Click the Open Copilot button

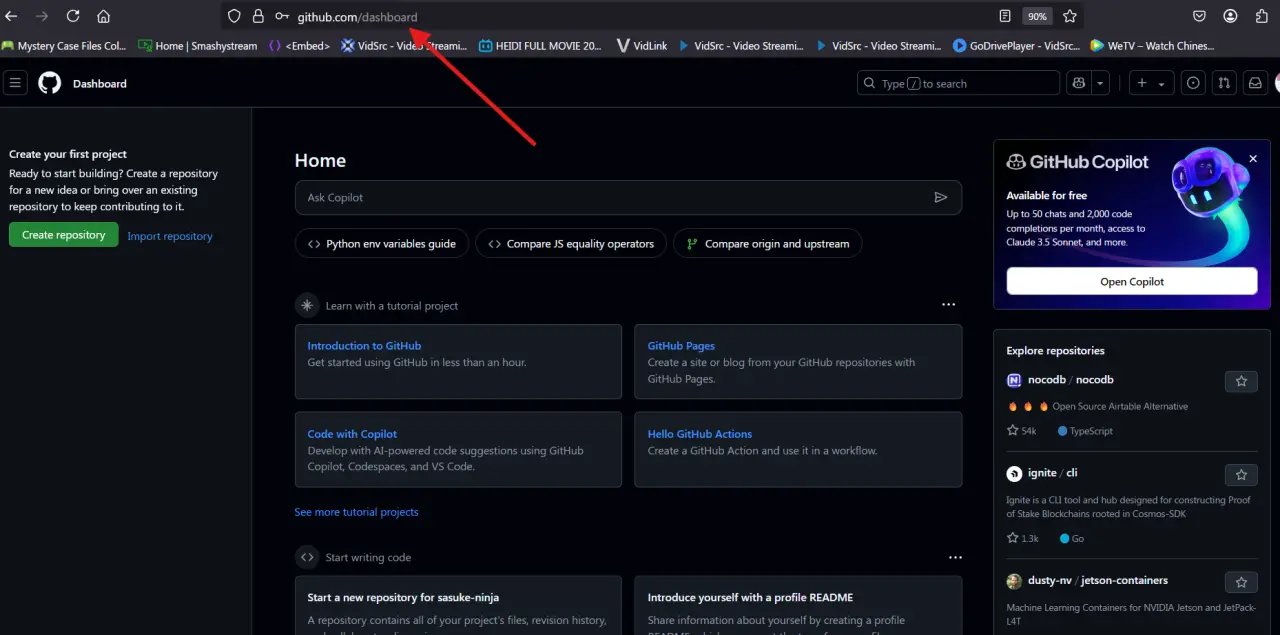click(1132, 281)
